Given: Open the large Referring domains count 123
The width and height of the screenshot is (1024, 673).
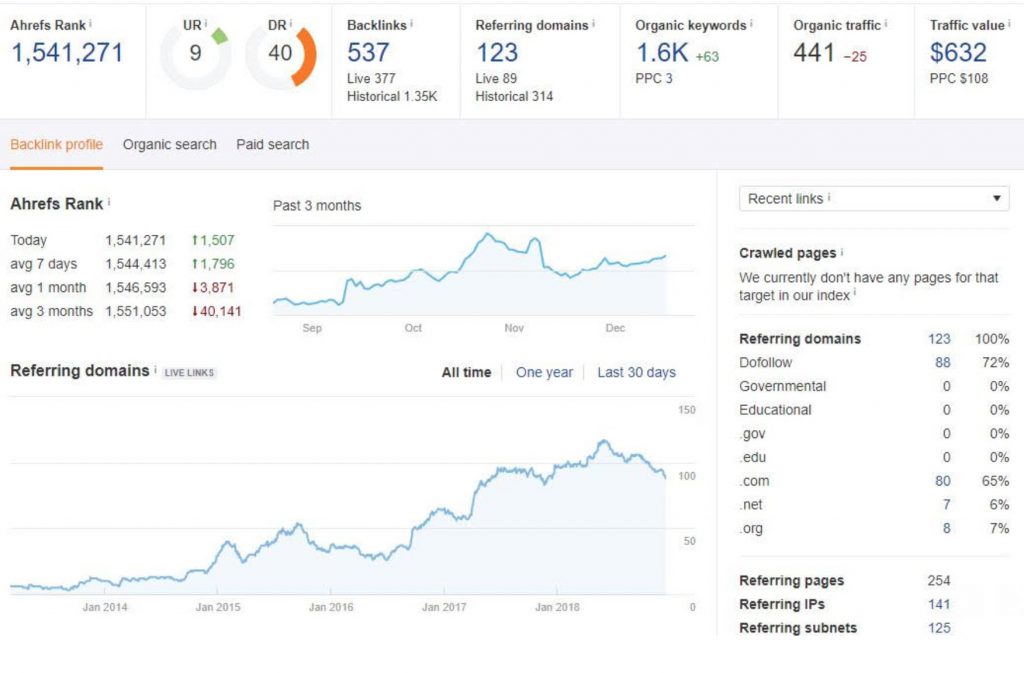Looking at the screenshot, I should tap(497, 53).
